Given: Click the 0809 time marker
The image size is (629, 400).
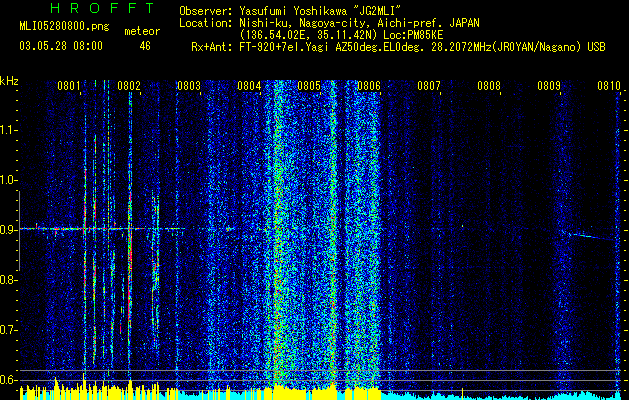Looking at the screenshot, I should 549,86.
